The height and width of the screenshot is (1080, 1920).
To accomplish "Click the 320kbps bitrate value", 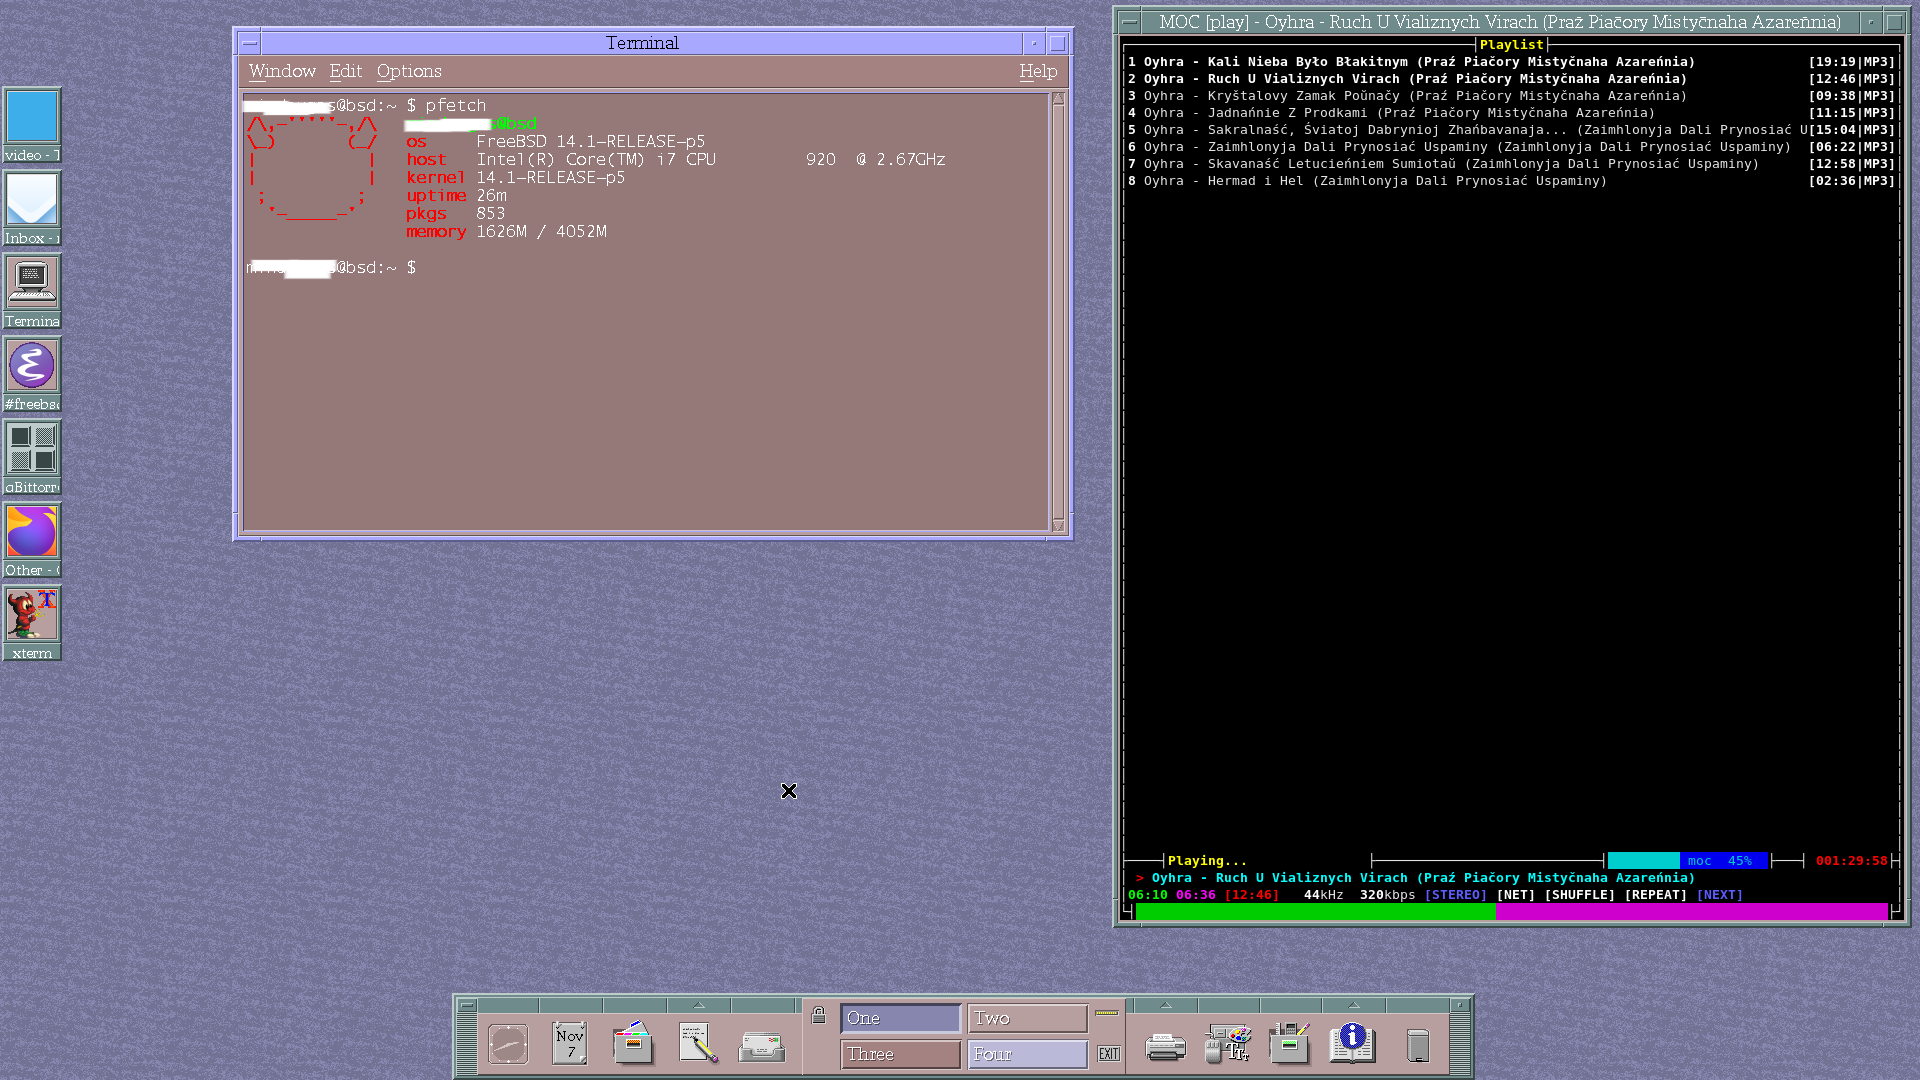I will tap(1387, 895).
